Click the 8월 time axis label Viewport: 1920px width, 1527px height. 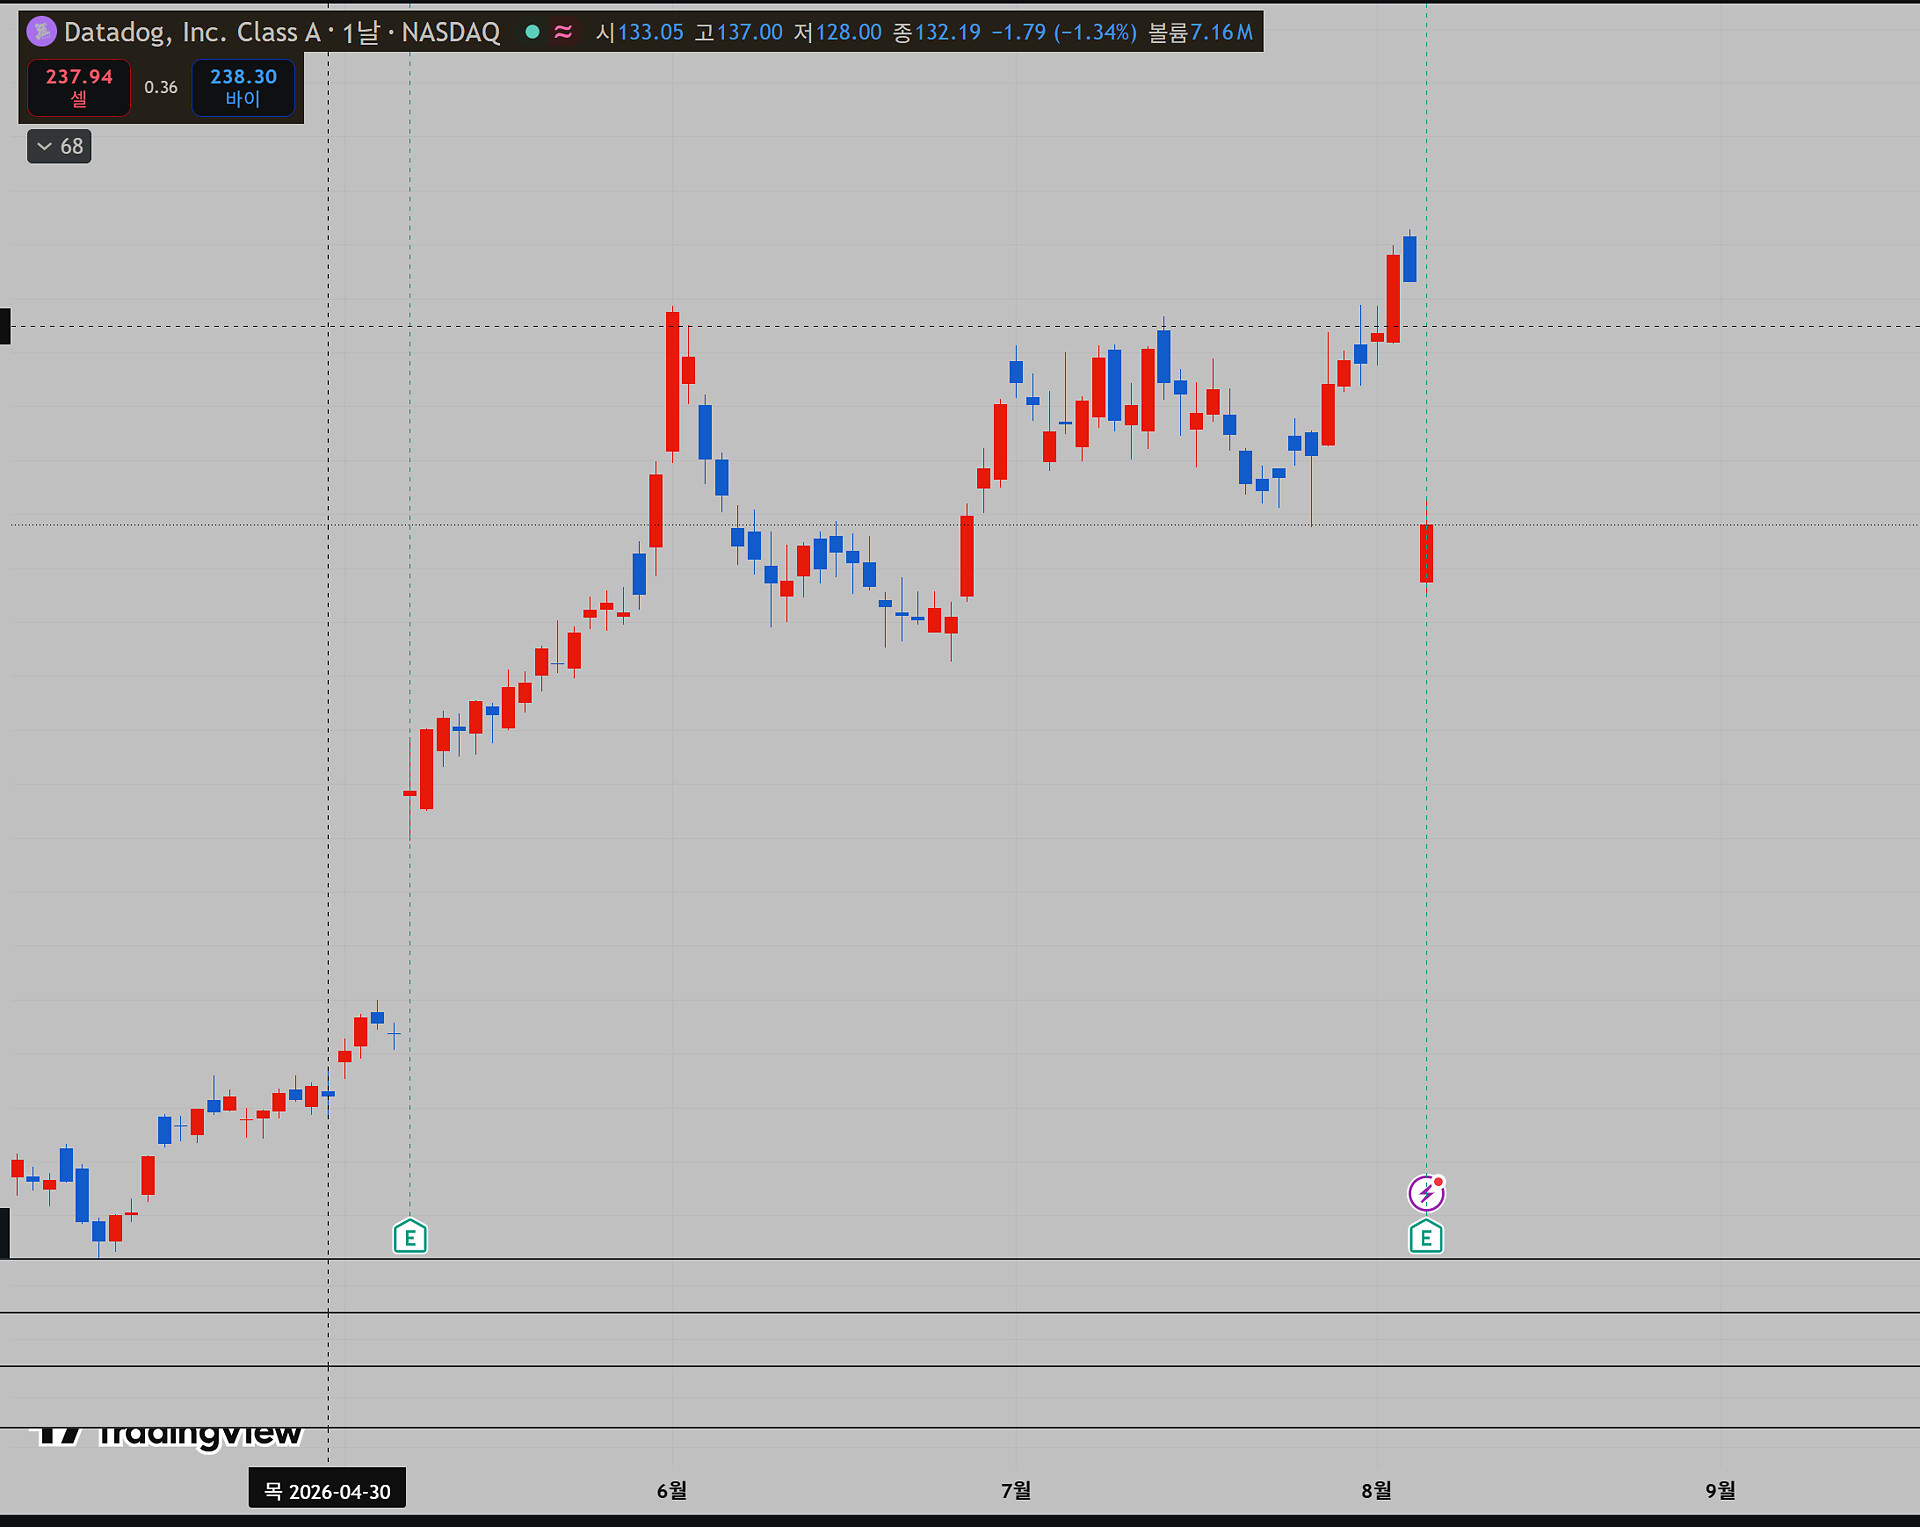click(1376, 1490)
